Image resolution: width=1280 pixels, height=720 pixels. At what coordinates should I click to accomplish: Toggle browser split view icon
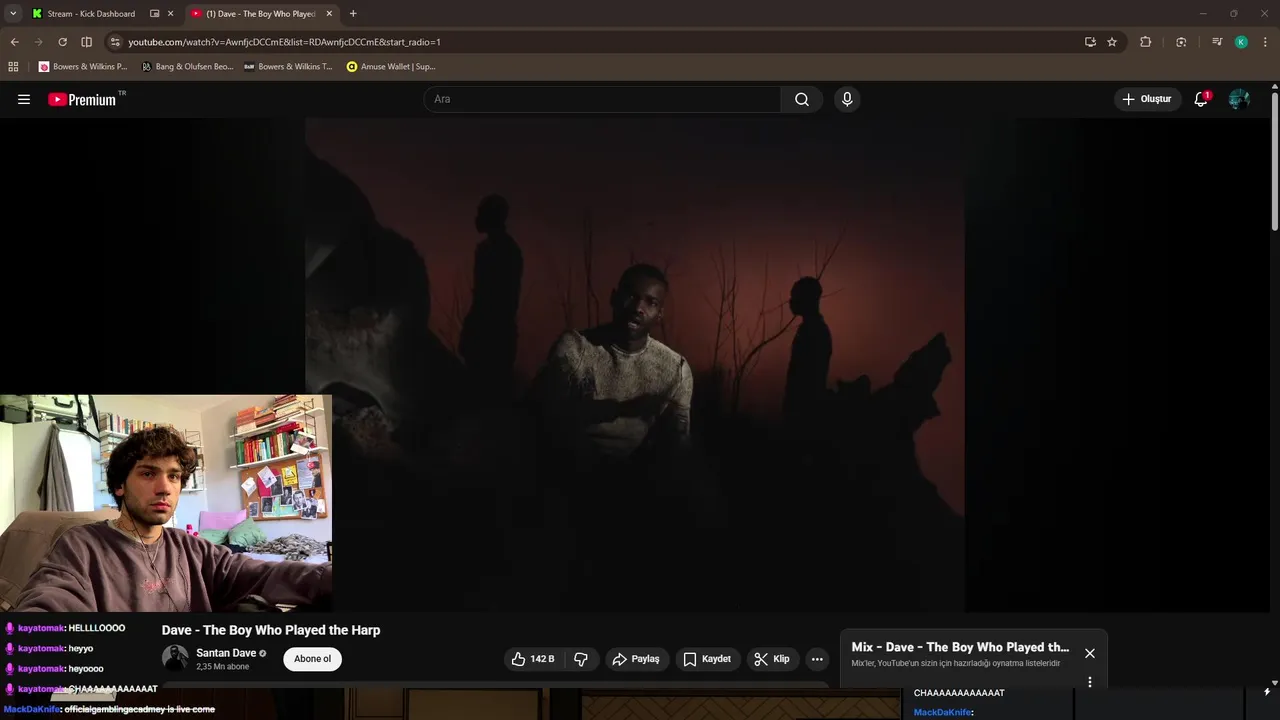[86, 42]
